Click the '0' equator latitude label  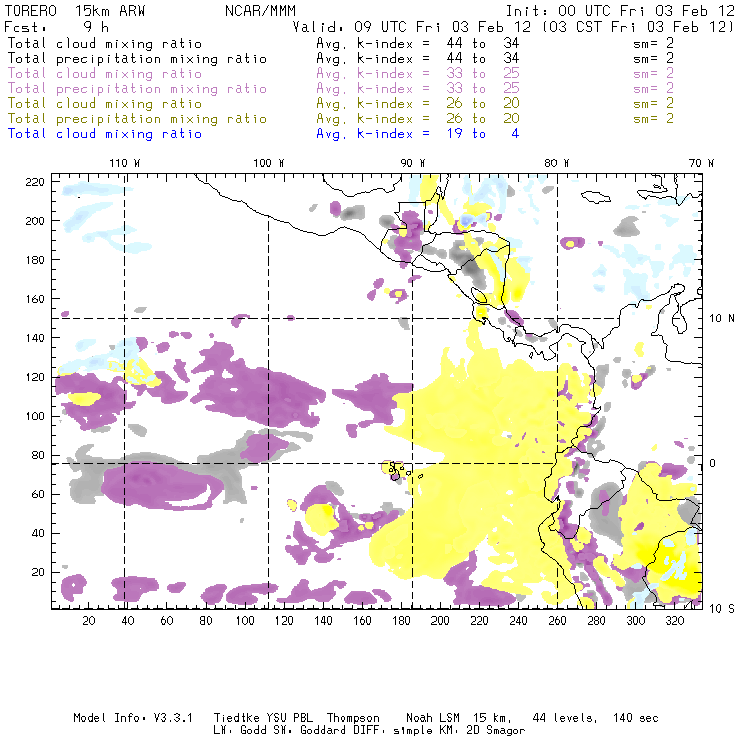(713, 463)
